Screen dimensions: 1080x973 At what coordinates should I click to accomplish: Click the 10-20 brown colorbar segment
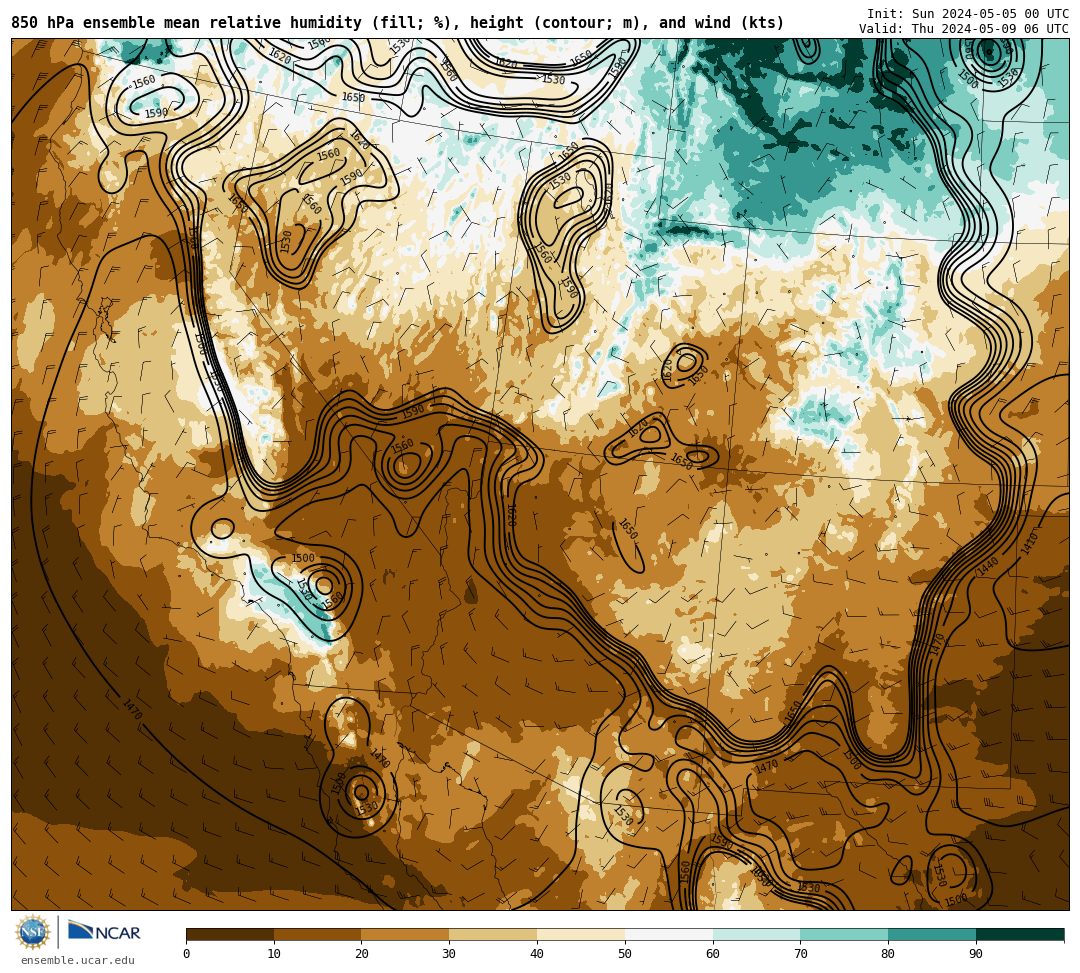pyautogui.click(x=318, y=934)
